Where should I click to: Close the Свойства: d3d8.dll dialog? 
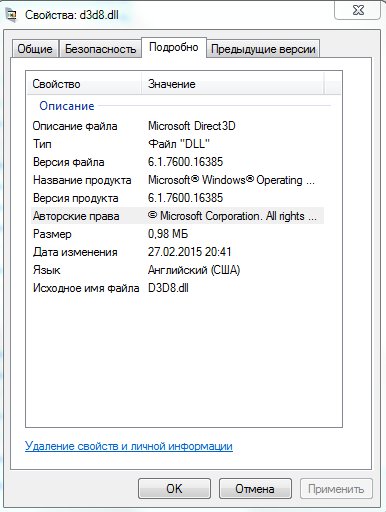(x=358, y=11)
